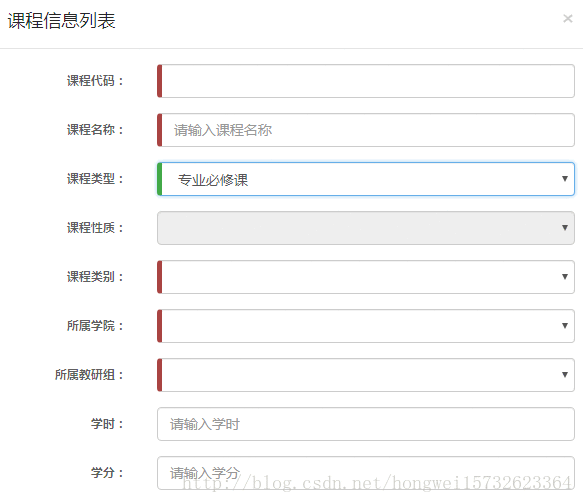Image resolution: width=583 pixels, height=503 pixels.
Task: Open the disabled 课程性质 dropdown
Action: 366,228
